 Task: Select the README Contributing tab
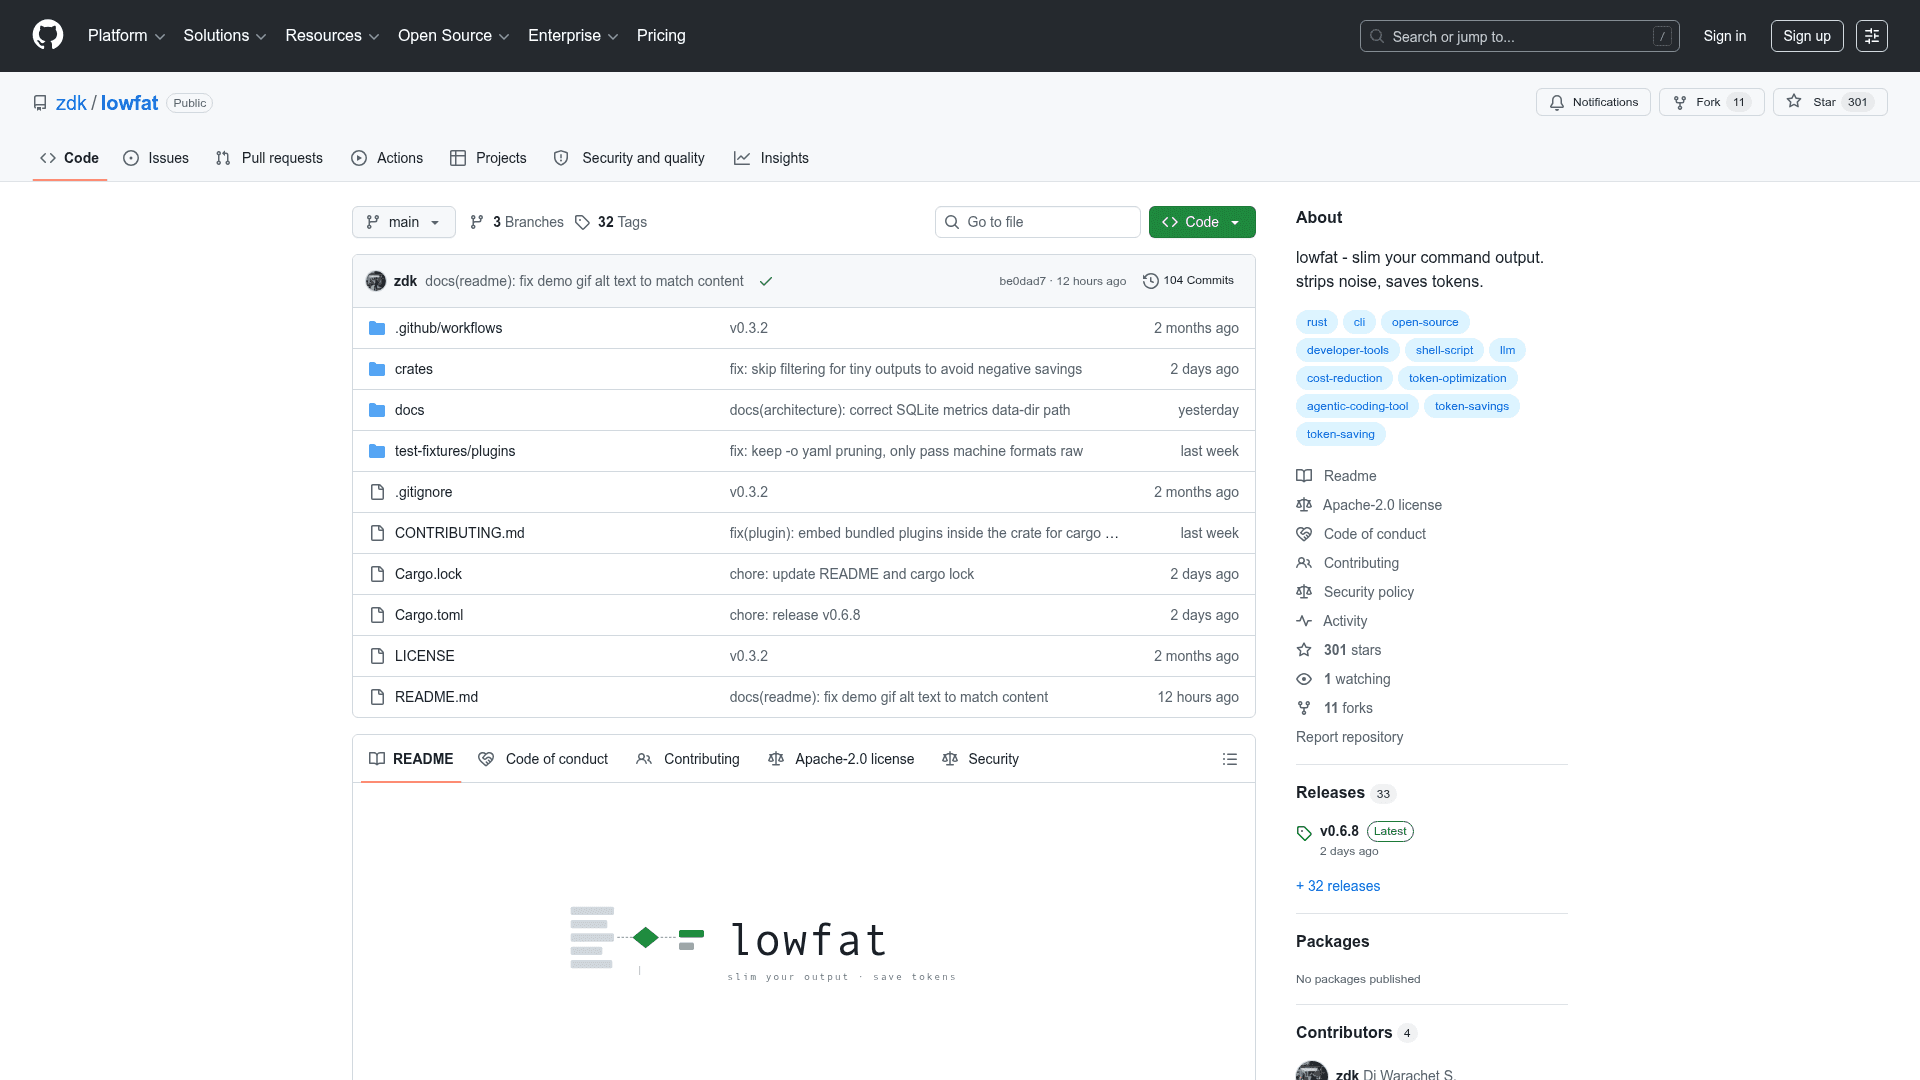click(x=688, y=759)
